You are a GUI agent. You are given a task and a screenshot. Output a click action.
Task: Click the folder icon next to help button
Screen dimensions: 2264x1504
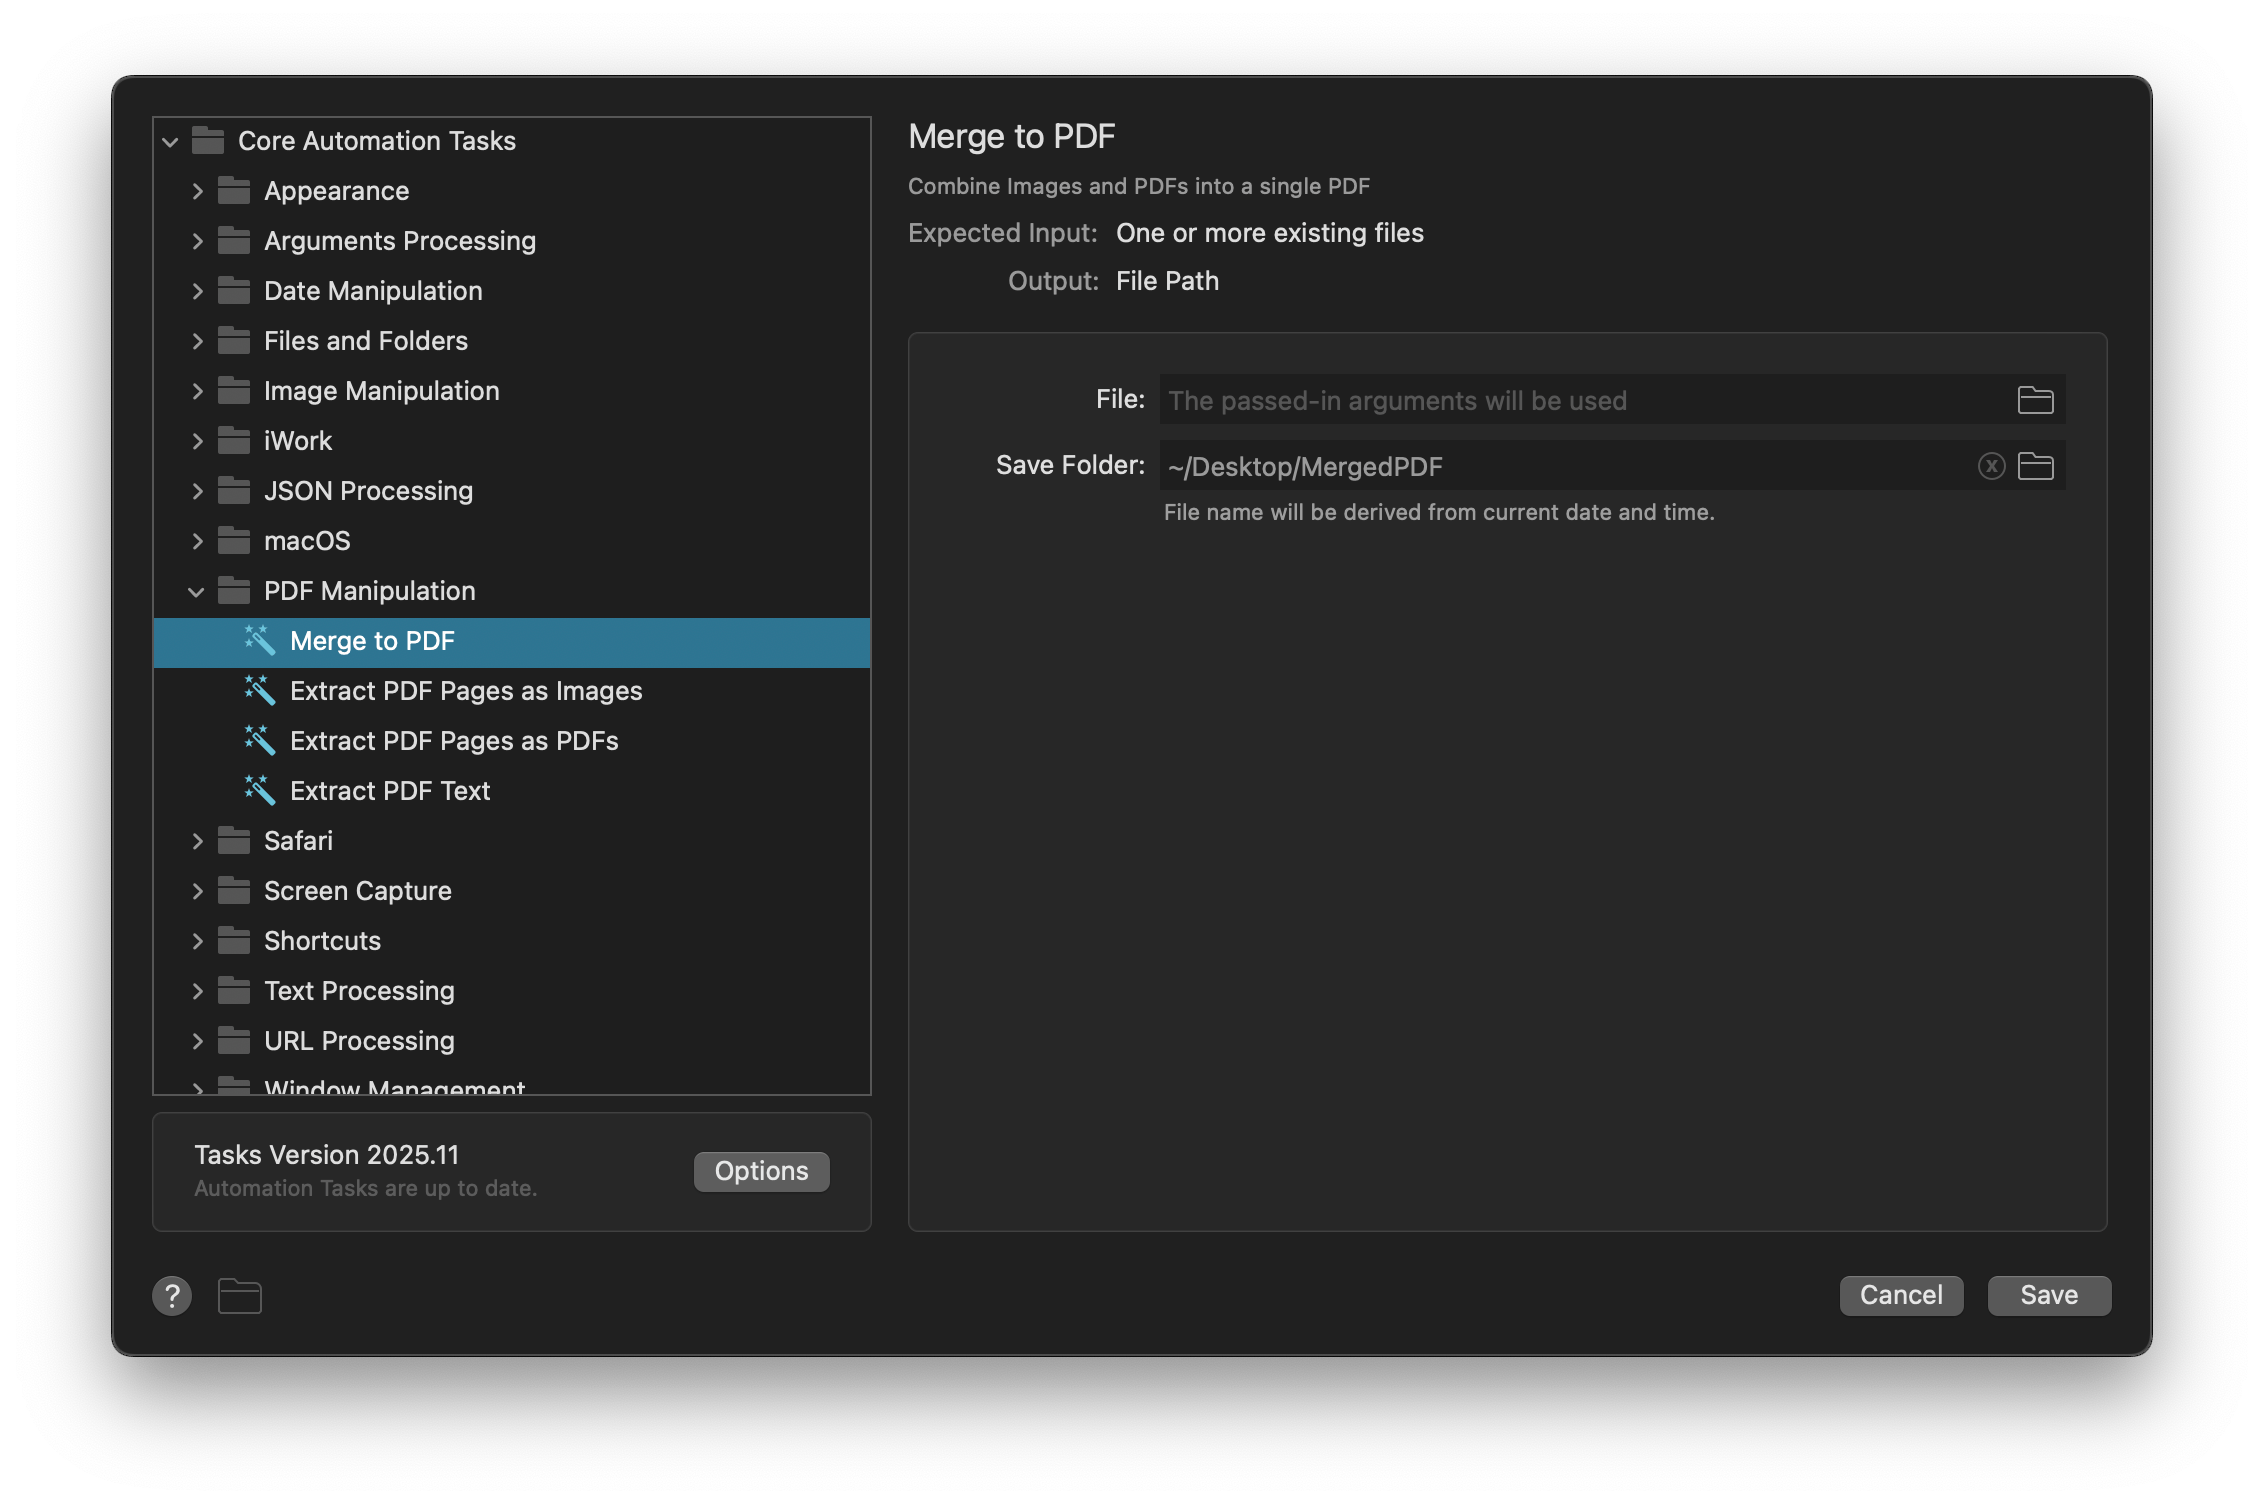pos(238,1295)
